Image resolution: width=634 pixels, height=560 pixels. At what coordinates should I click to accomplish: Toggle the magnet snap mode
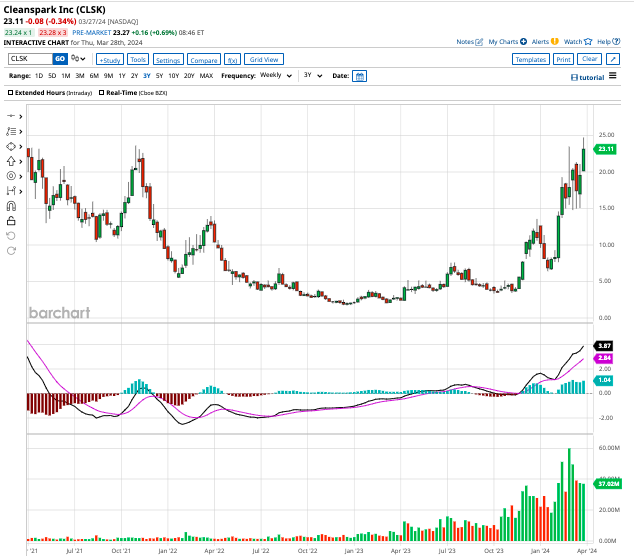(x=11, y=206)
